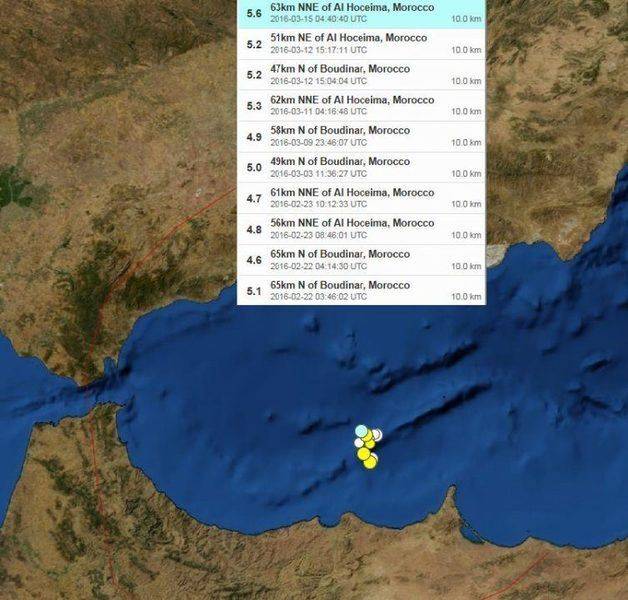Select the 4.6 quake 65km N of Boudinar
The height and width of the screenshot is (600, 628).
(x=362, y=260)
